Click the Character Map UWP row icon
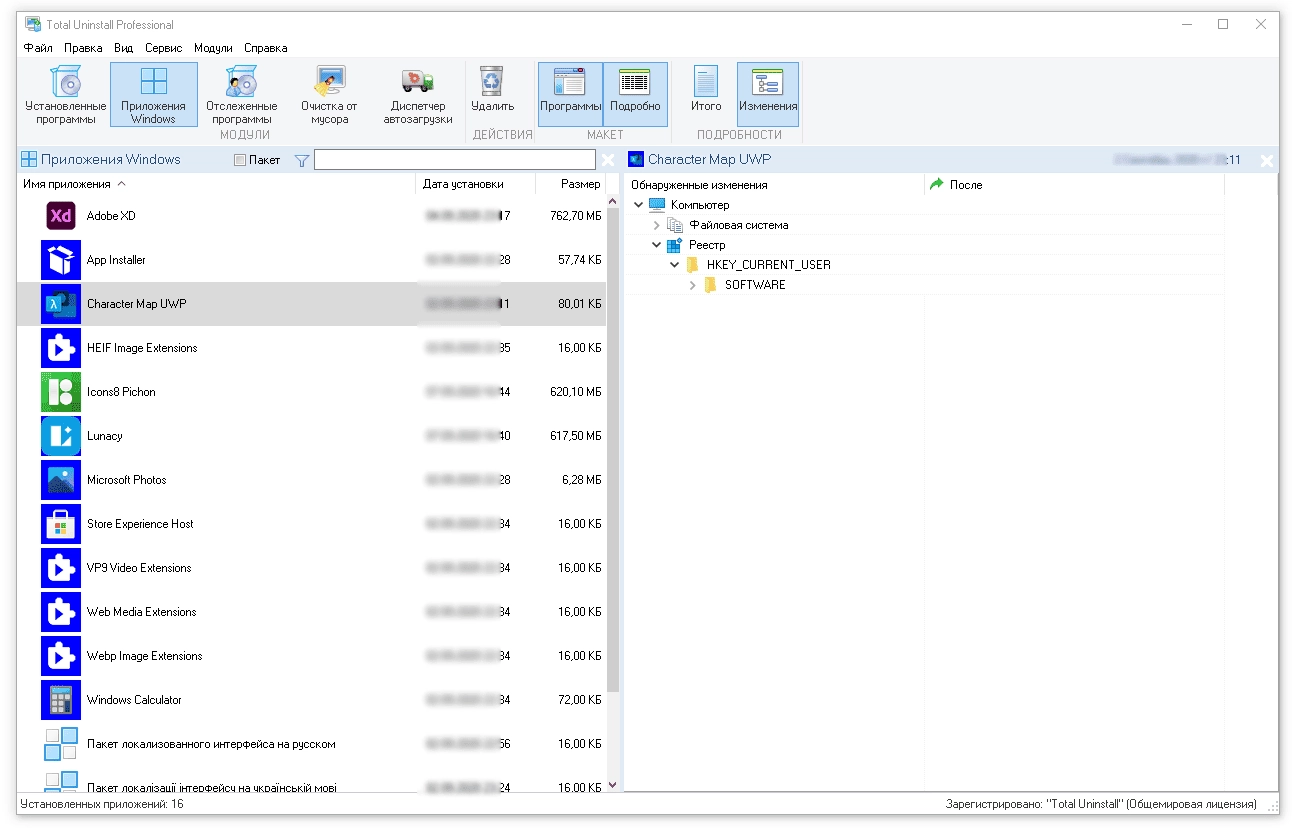This screenshot has width=1300, height=830. (x=61, y=304)
